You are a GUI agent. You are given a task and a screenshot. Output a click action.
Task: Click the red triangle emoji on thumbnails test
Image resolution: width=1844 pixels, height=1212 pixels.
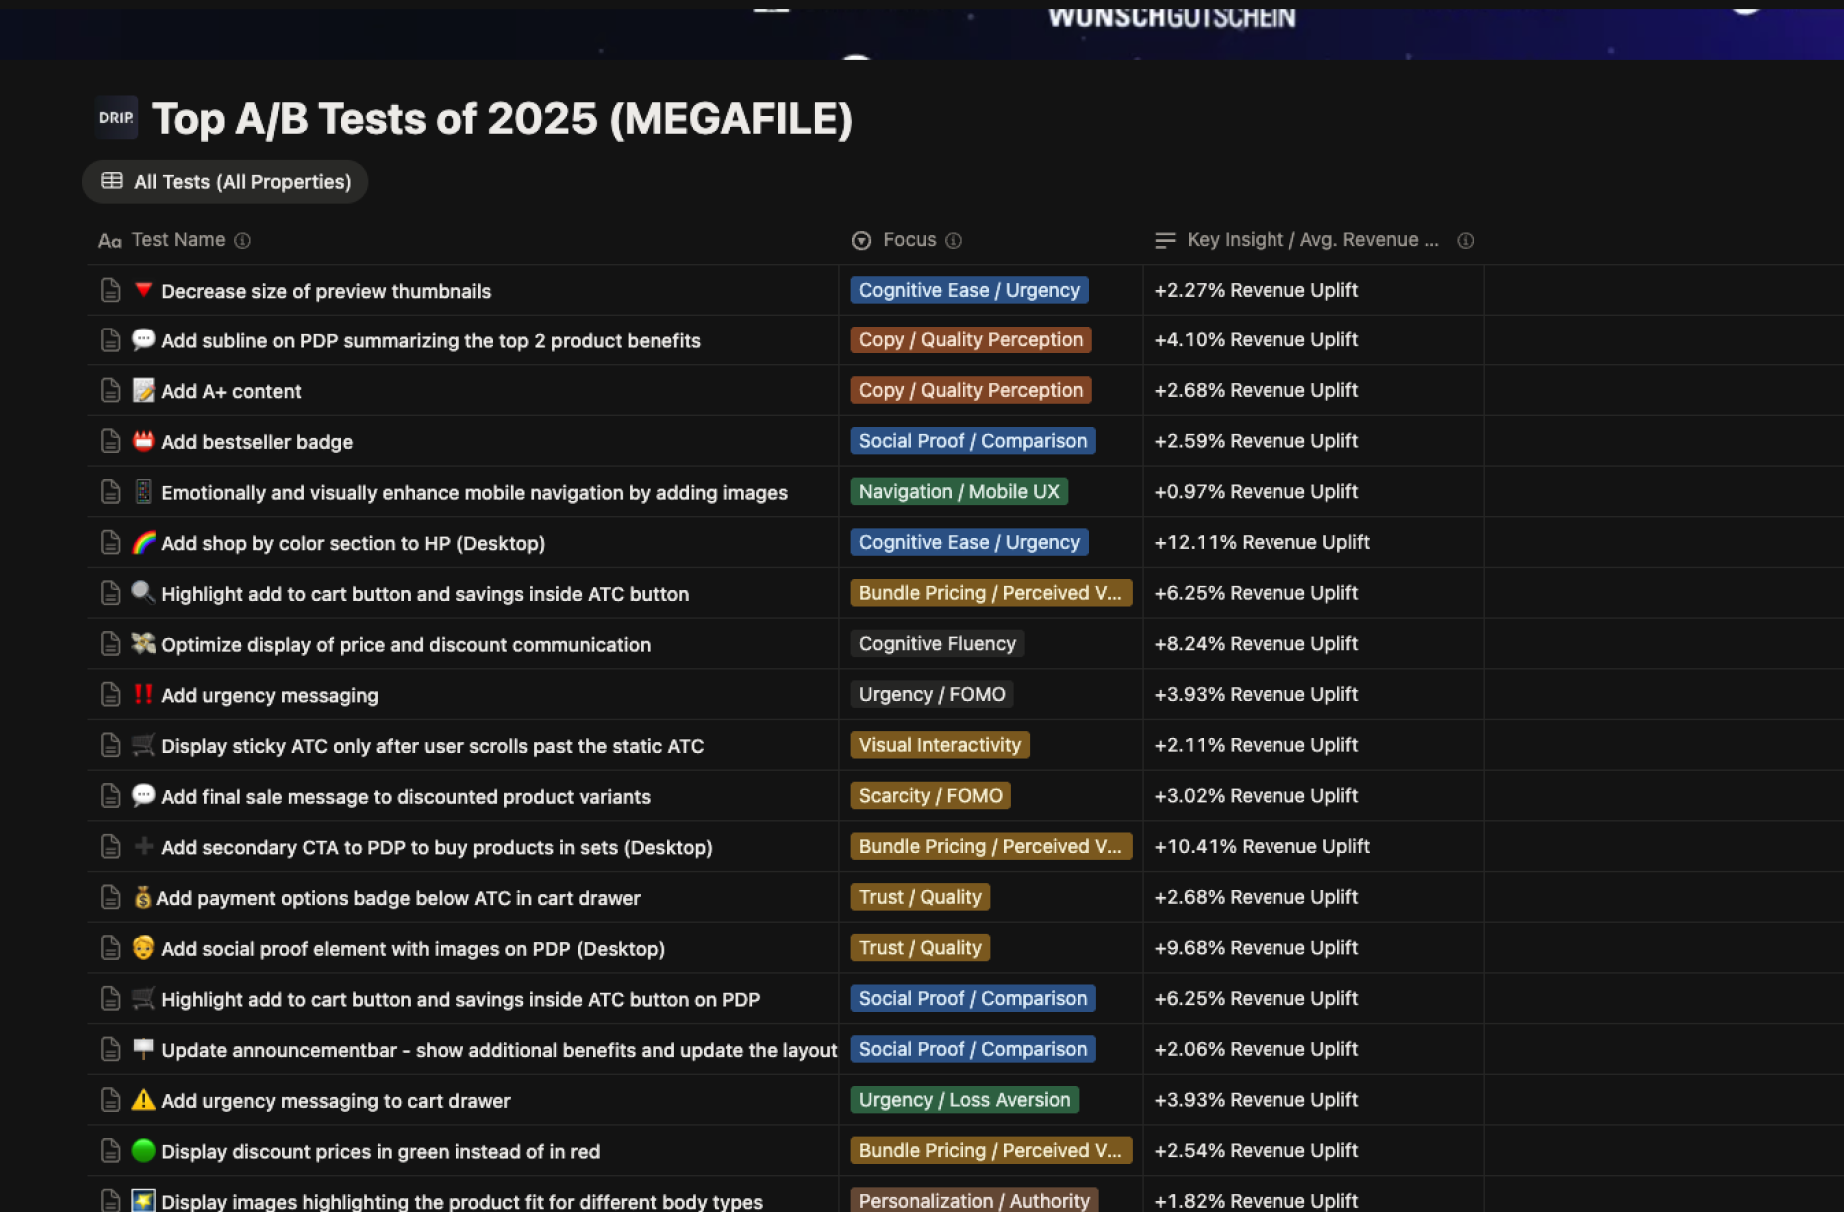click(143, 290)
